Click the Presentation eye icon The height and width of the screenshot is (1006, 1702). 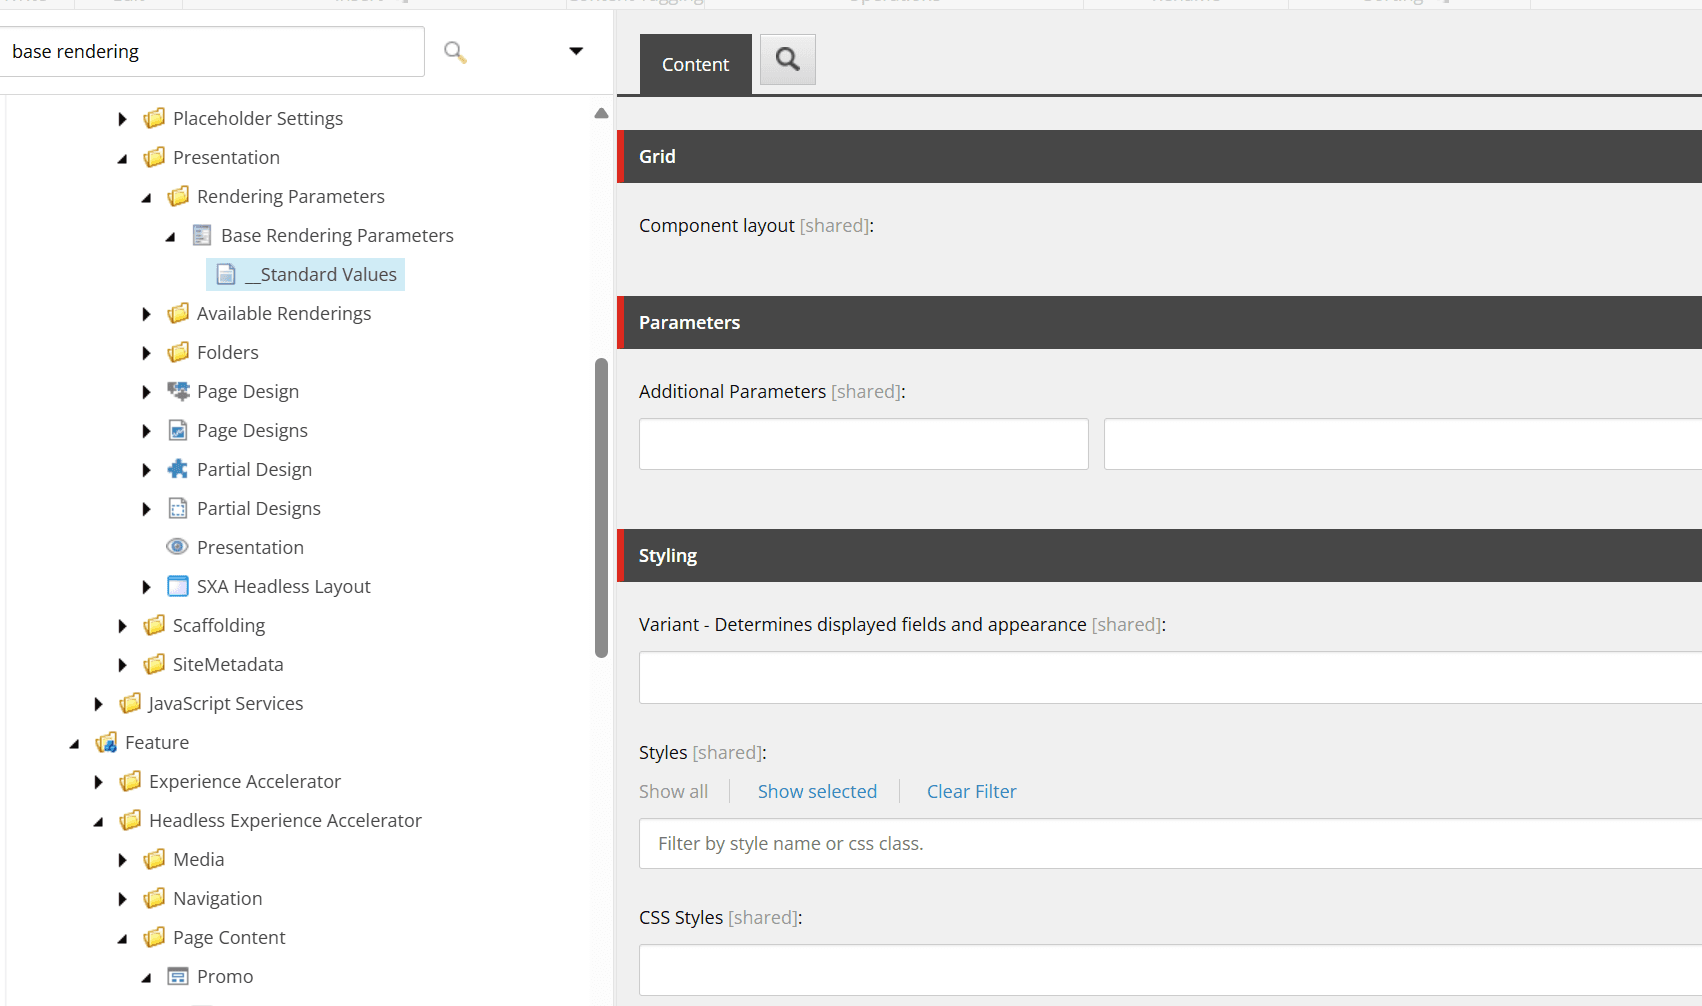[x=177, y=547]
